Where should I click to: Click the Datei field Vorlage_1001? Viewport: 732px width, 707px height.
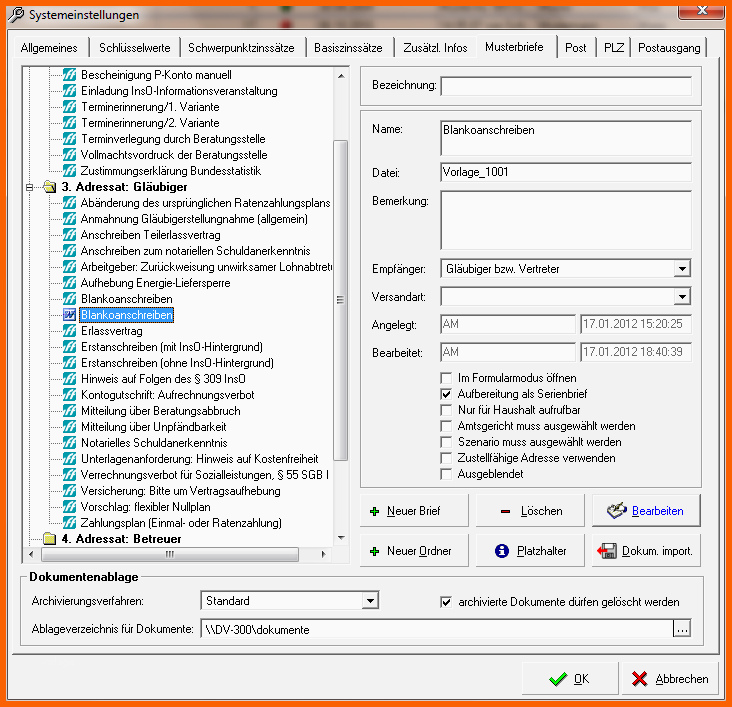566,172
